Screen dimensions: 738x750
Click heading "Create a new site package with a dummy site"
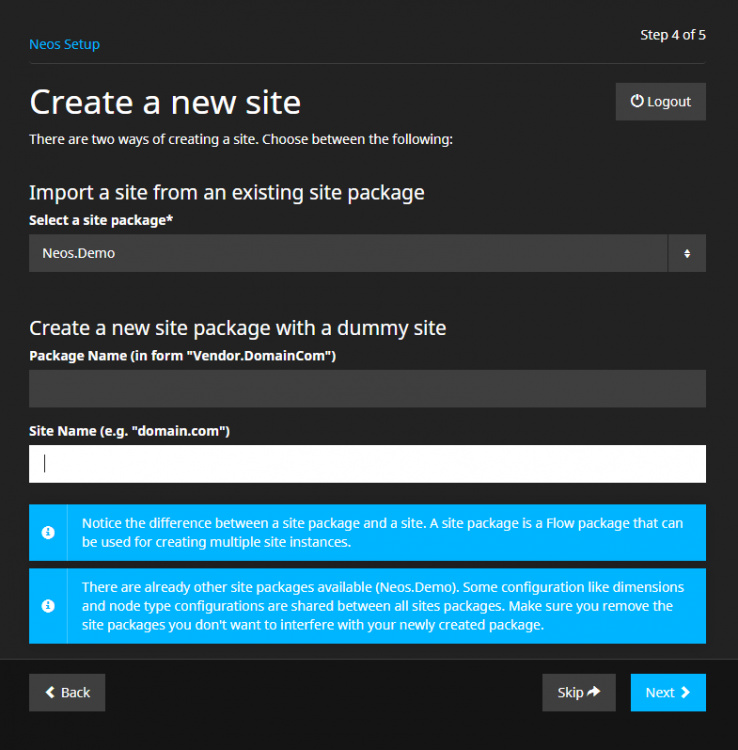[238, 328]
